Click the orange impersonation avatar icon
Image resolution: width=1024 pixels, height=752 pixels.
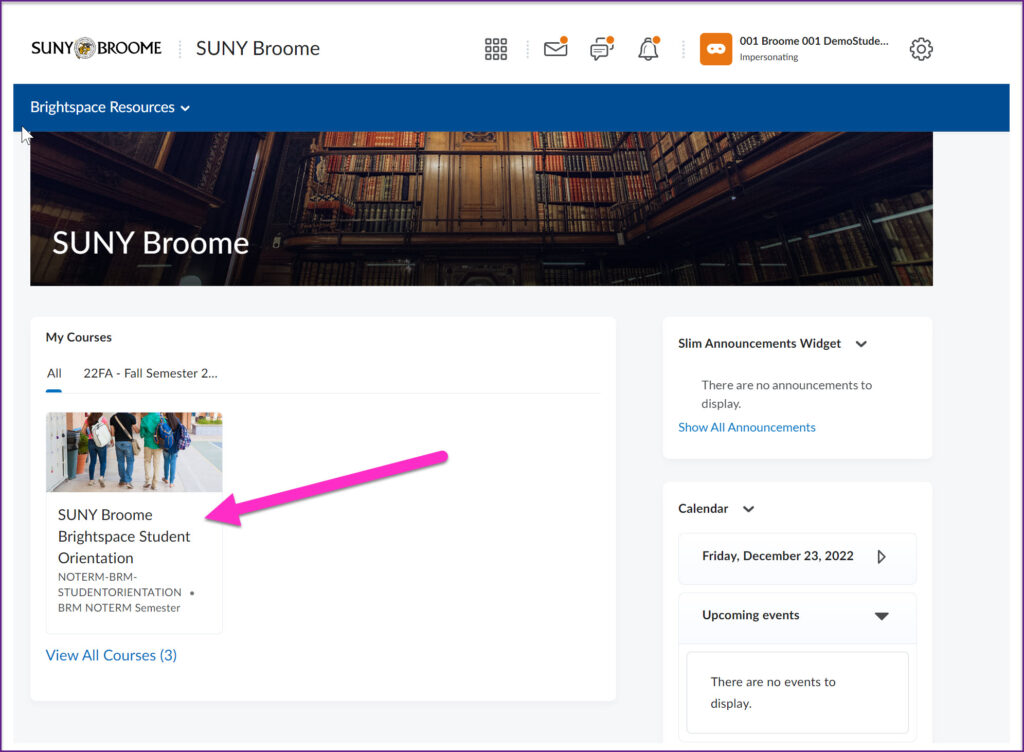pos(716,49)
